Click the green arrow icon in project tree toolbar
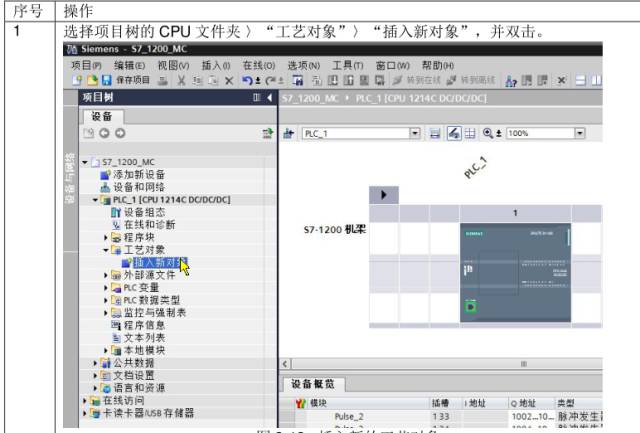Viewport: 640px width, 433px height. pyautogui.click(x=268, y=133)
